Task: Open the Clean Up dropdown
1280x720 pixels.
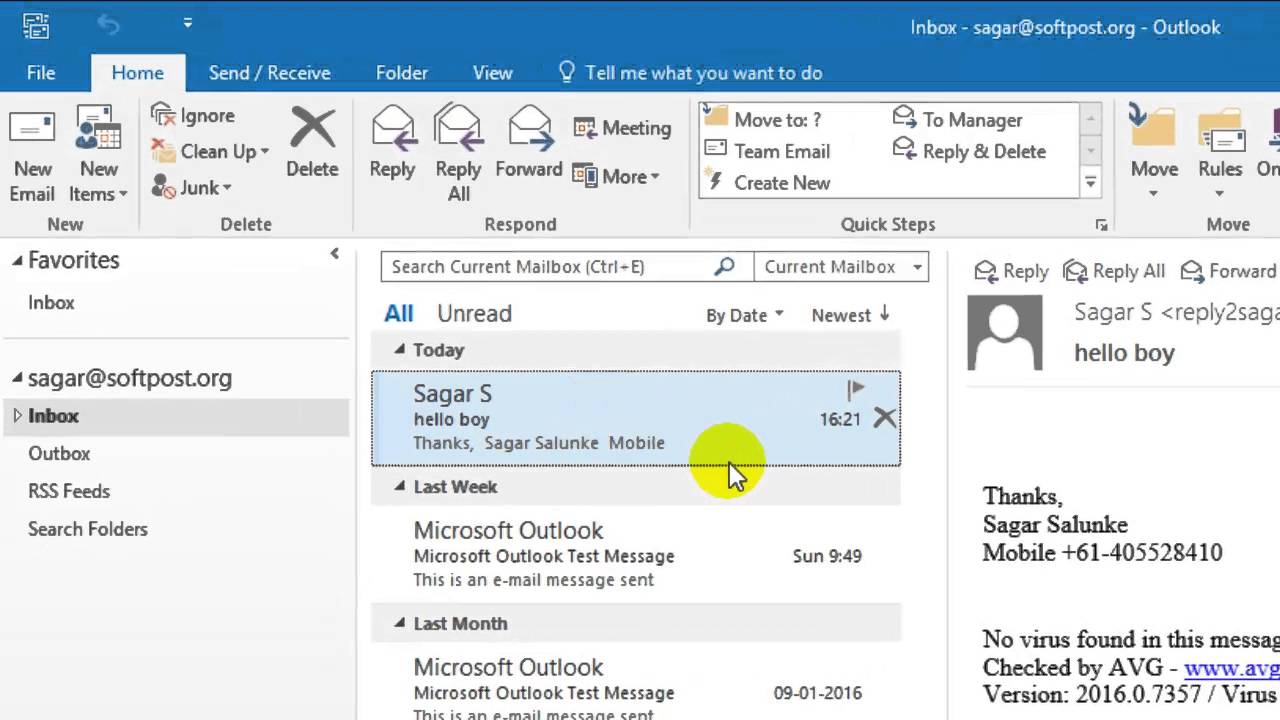Action: click(211, 151)
